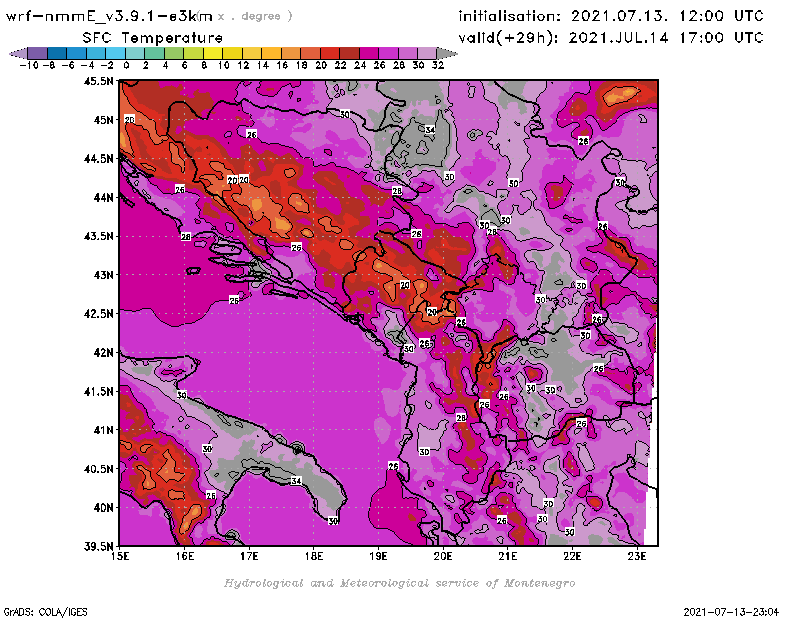Viewport: 800px width, 618px height.
Task: Click the '16E' longitude axis label
Action: 185,556
